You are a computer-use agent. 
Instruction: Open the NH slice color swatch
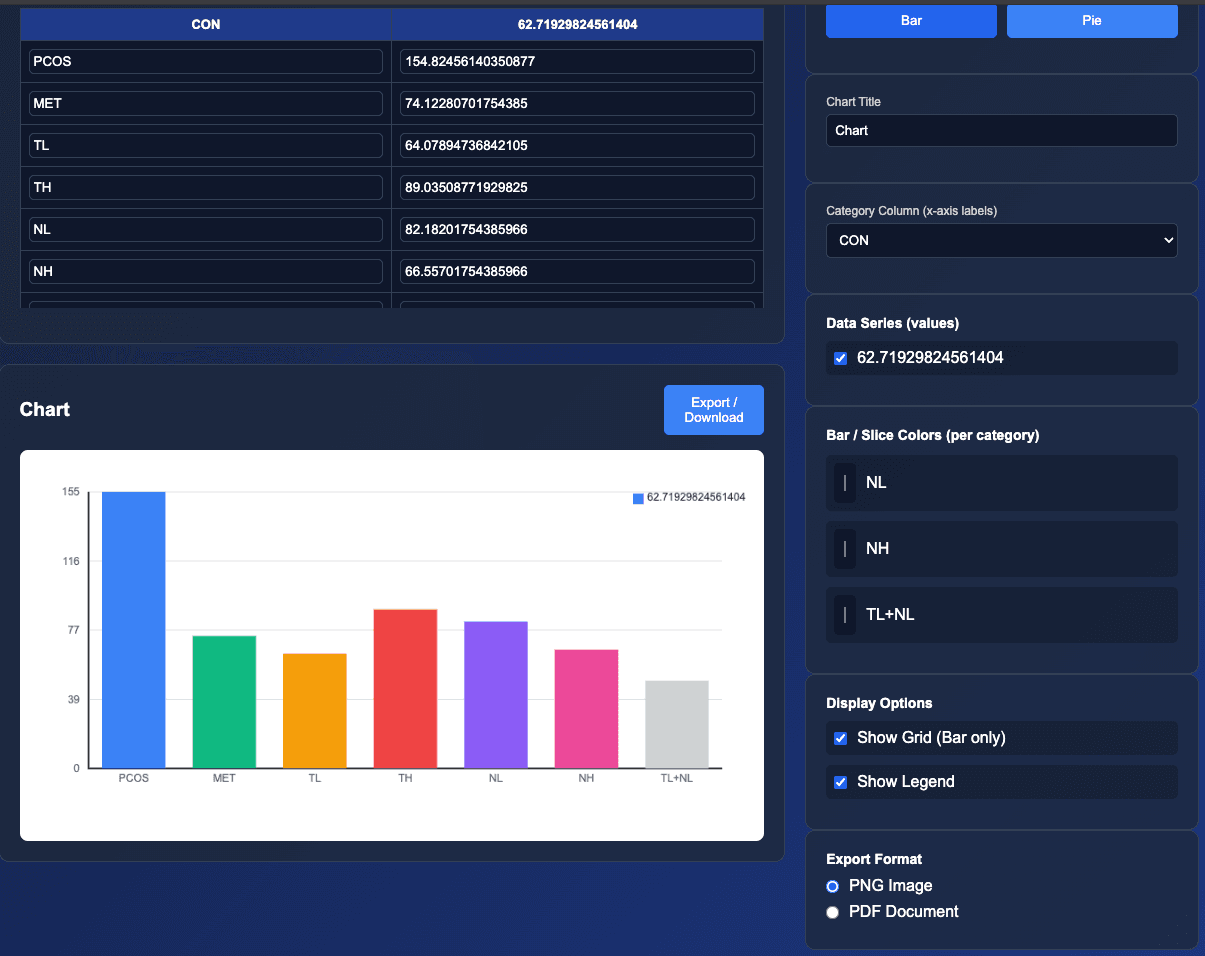click(843, 548)
